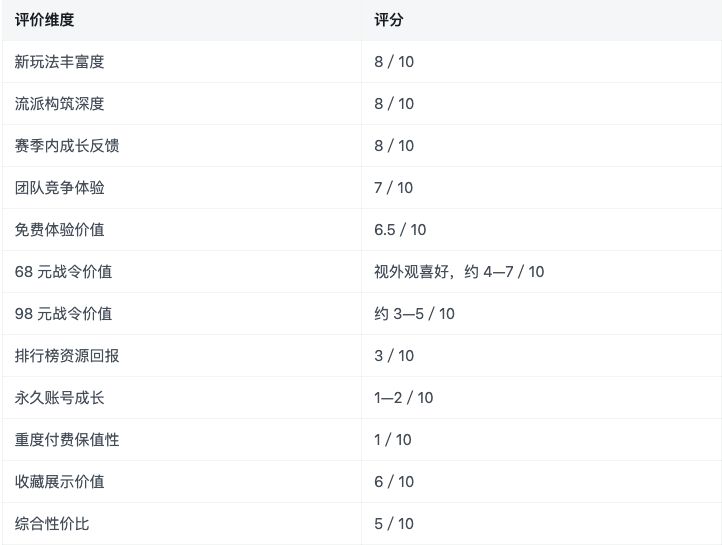Click the 赛季内成长反馈 row label

(x=67, y=145)
